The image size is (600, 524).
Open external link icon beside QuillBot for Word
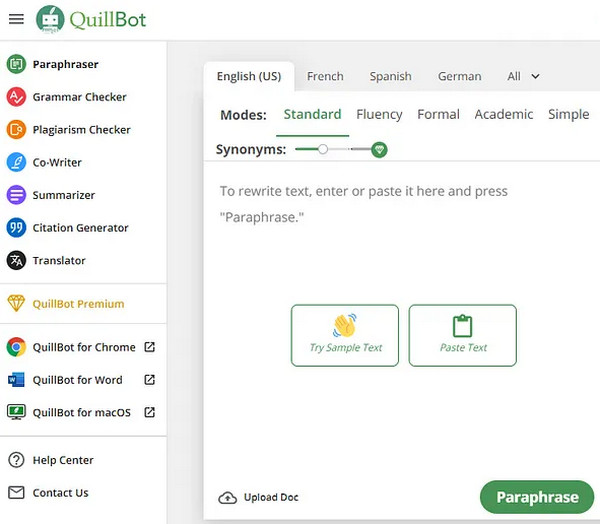pyautogui.click(x=149, y=379)
